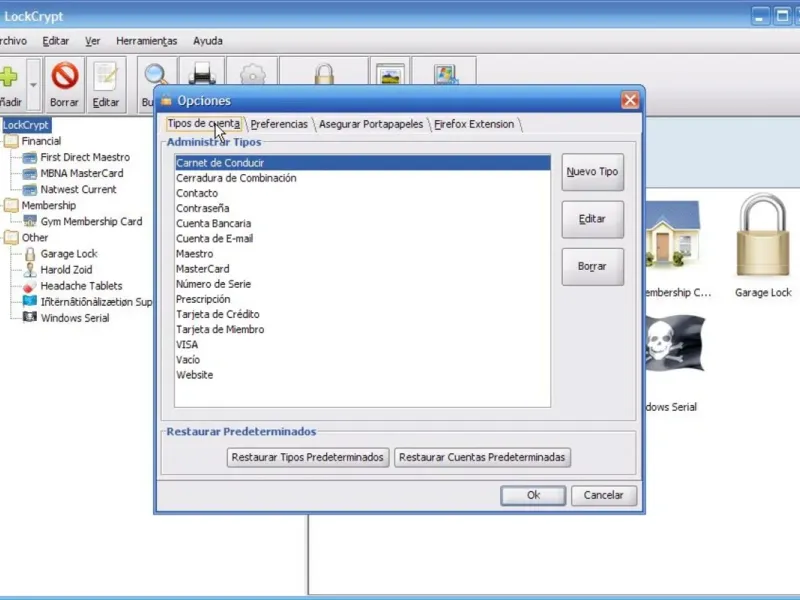Screen dimensions: 800x600
Task: Select Número de Serie type
Action: click(362, 284)
